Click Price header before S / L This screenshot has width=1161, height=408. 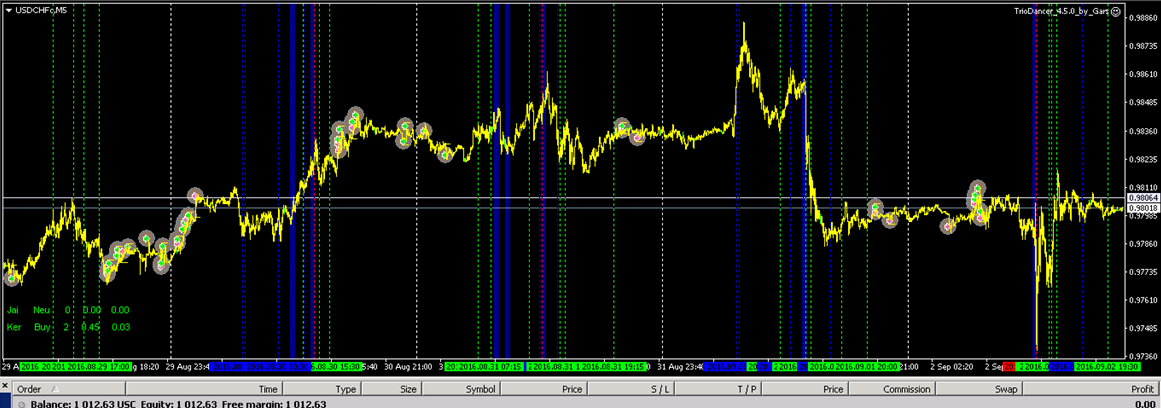[544, 389]
